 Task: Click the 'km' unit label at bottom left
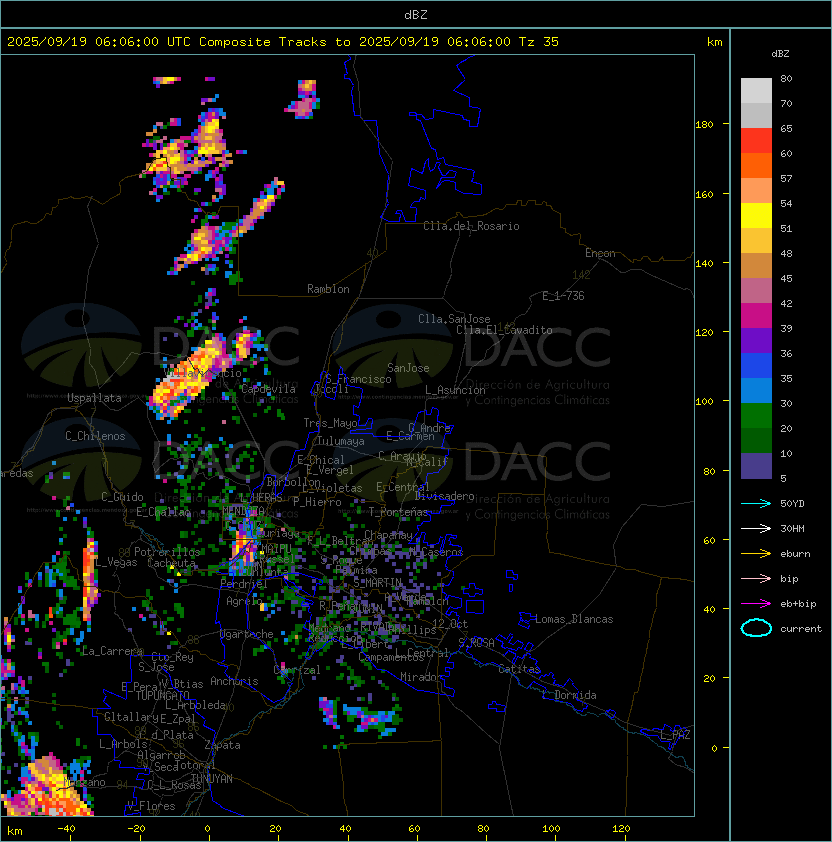point(15,831)
